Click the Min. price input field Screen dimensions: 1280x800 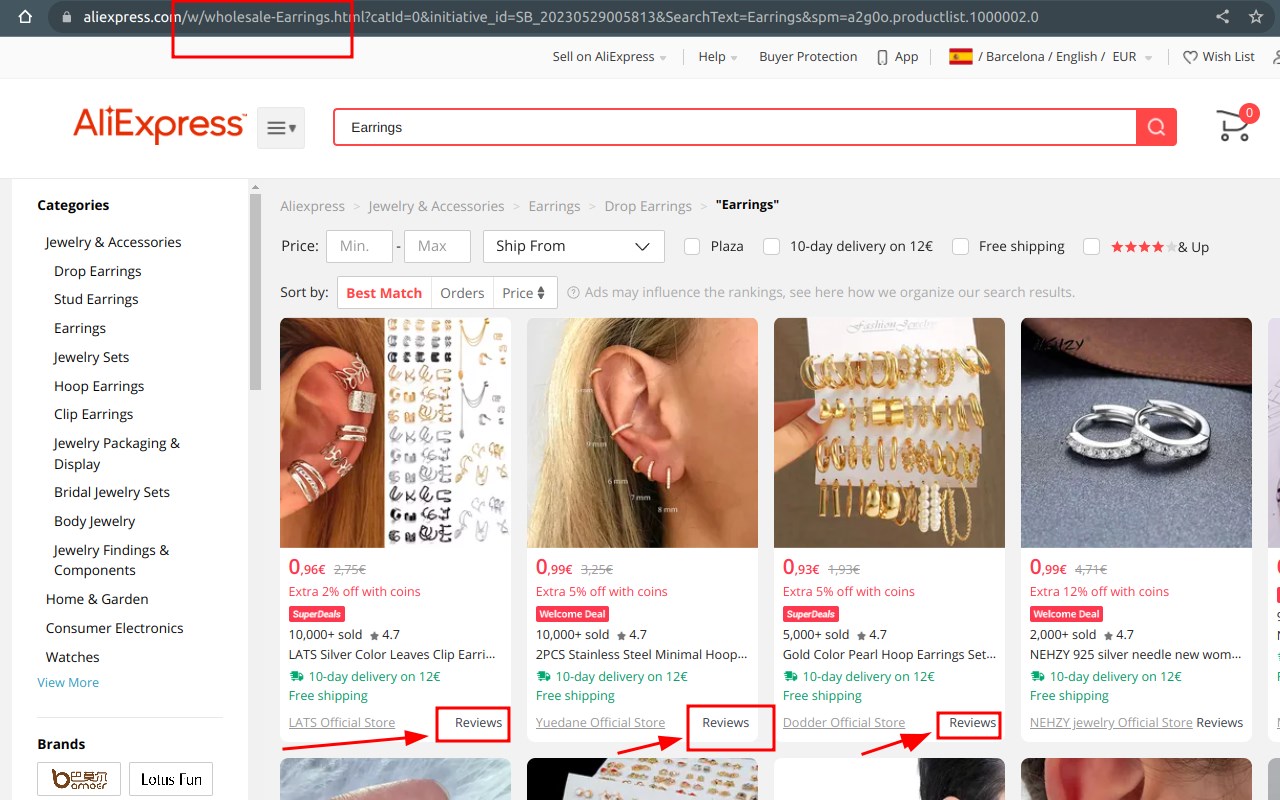click(x=360, y=246)
